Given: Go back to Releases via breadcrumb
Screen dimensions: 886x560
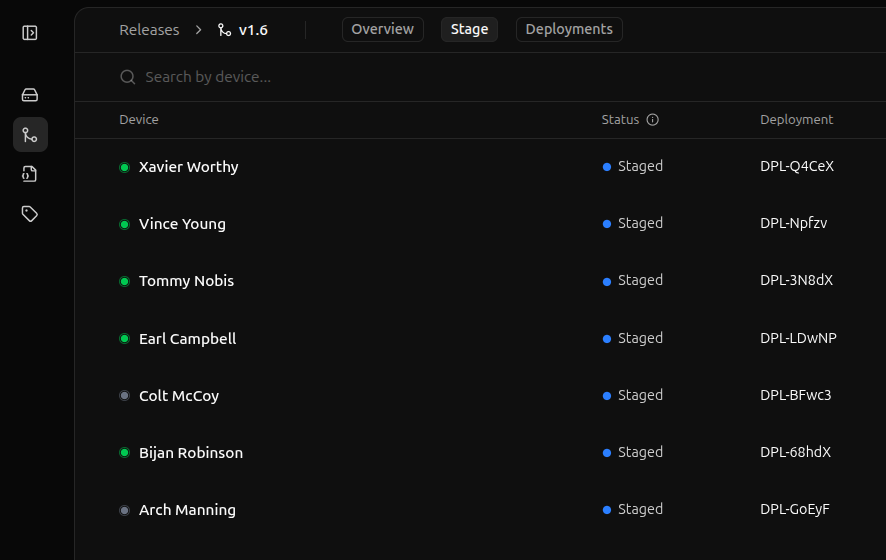Looking at the screenshot, I should click(x=149, y=30).
